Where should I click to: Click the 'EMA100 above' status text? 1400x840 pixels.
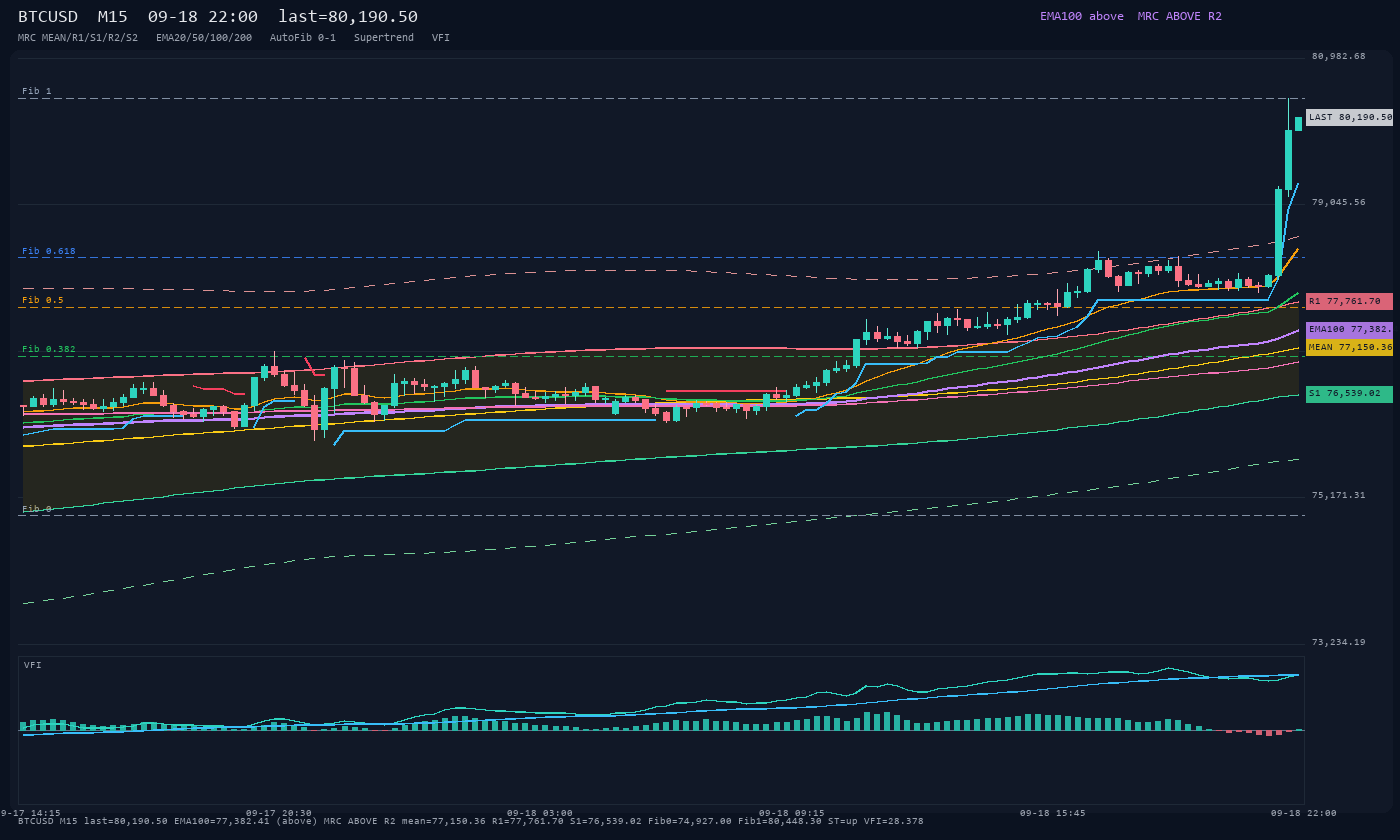pyautogui.click(x=1082, y=16)
